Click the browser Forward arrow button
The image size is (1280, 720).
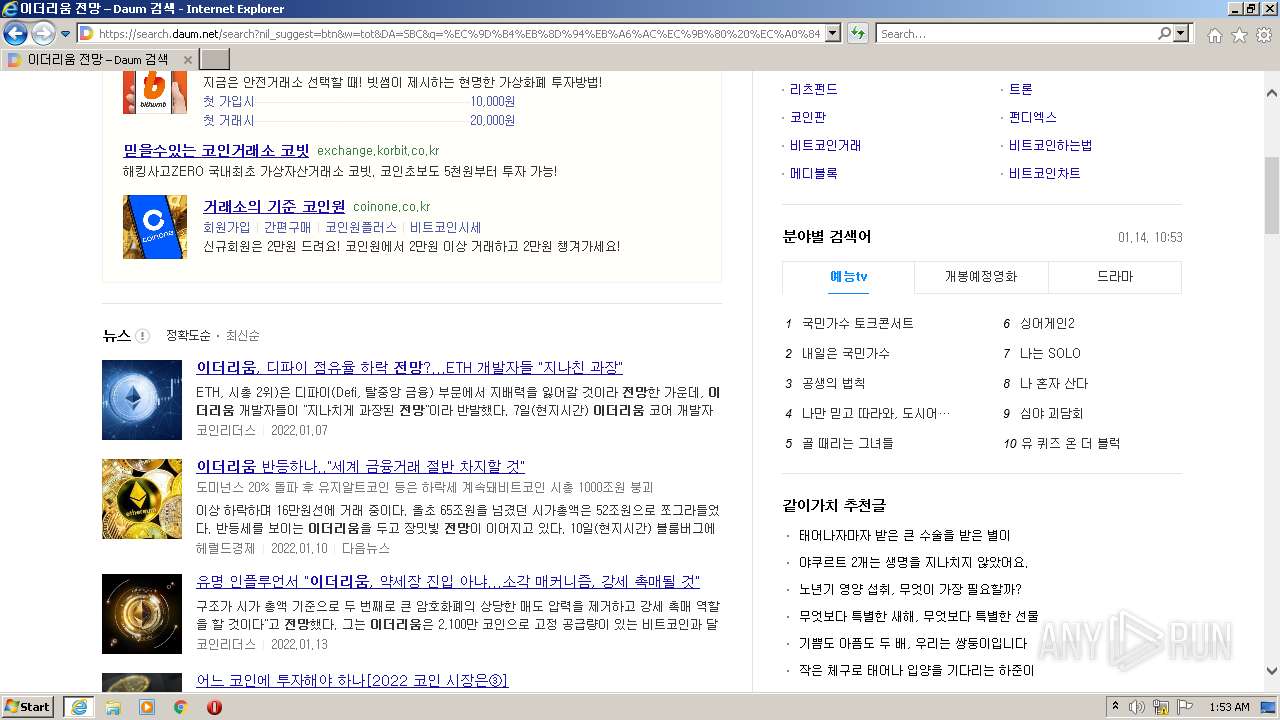click(43, 34)
